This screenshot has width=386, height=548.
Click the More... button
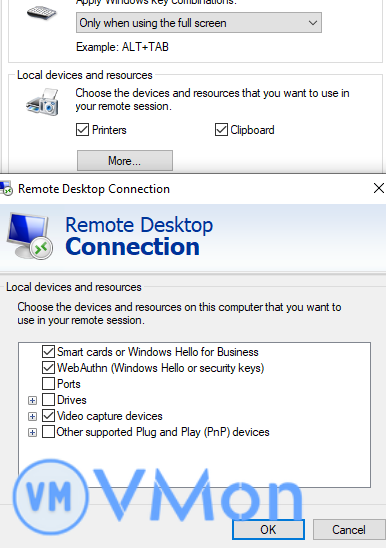coord(125,161)
